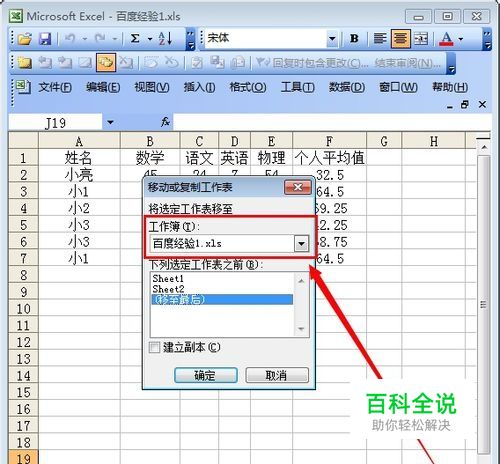The height and width of the screenshot is (464, 500).
Task: Click the Font Color A icon
Action: click(446, 39)
